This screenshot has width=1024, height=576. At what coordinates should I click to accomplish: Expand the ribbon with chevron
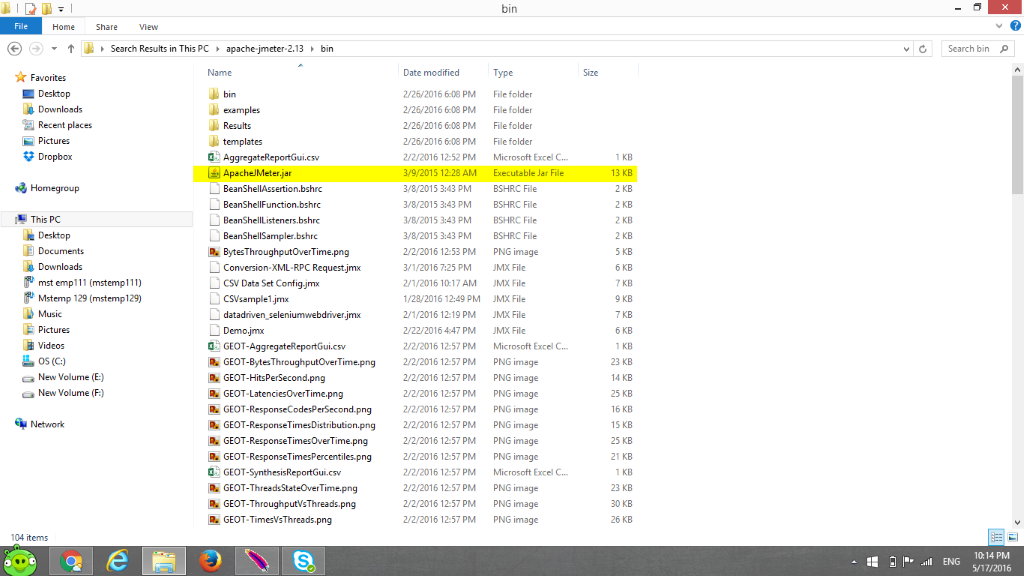pyautogui.click(x=999, y=26)
